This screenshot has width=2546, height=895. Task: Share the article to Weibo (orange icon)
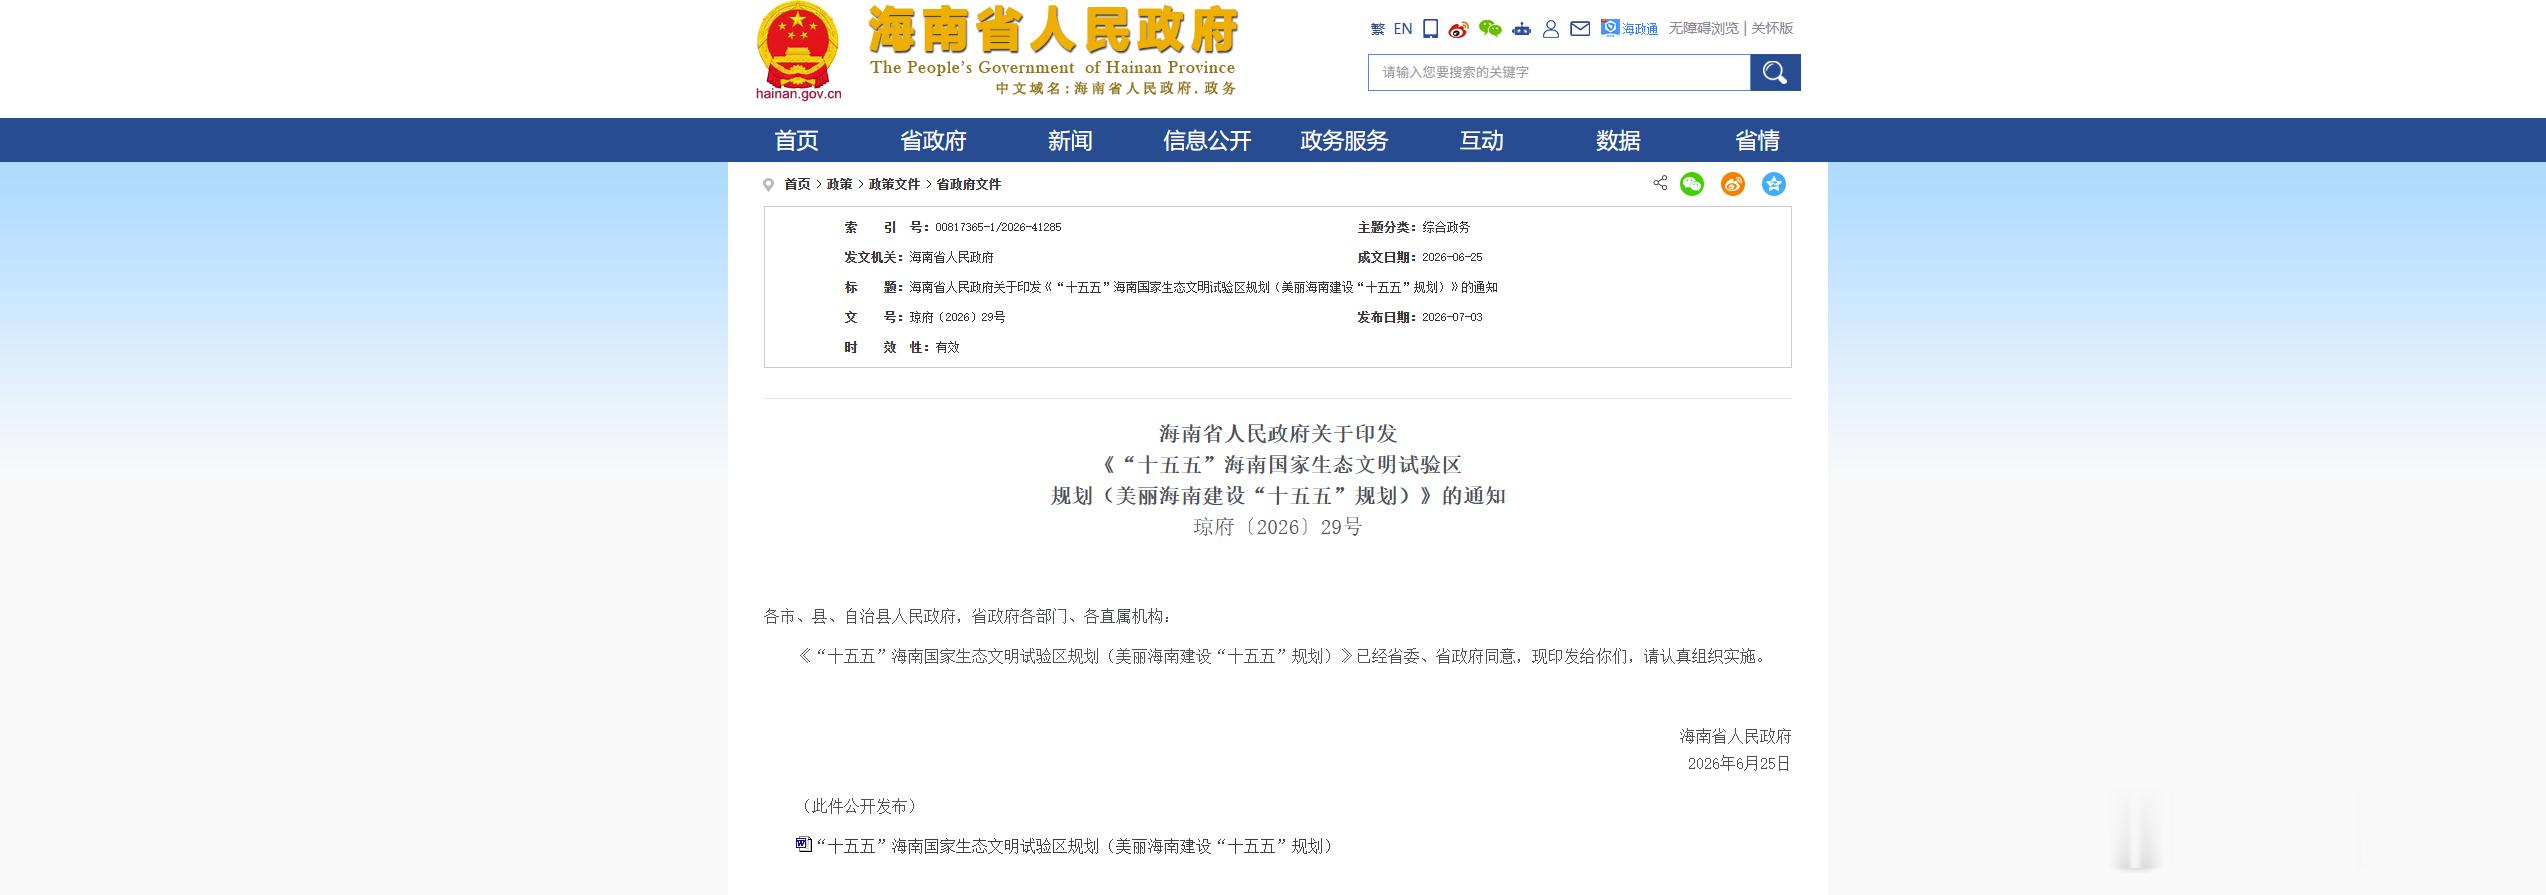[1733, 184]
